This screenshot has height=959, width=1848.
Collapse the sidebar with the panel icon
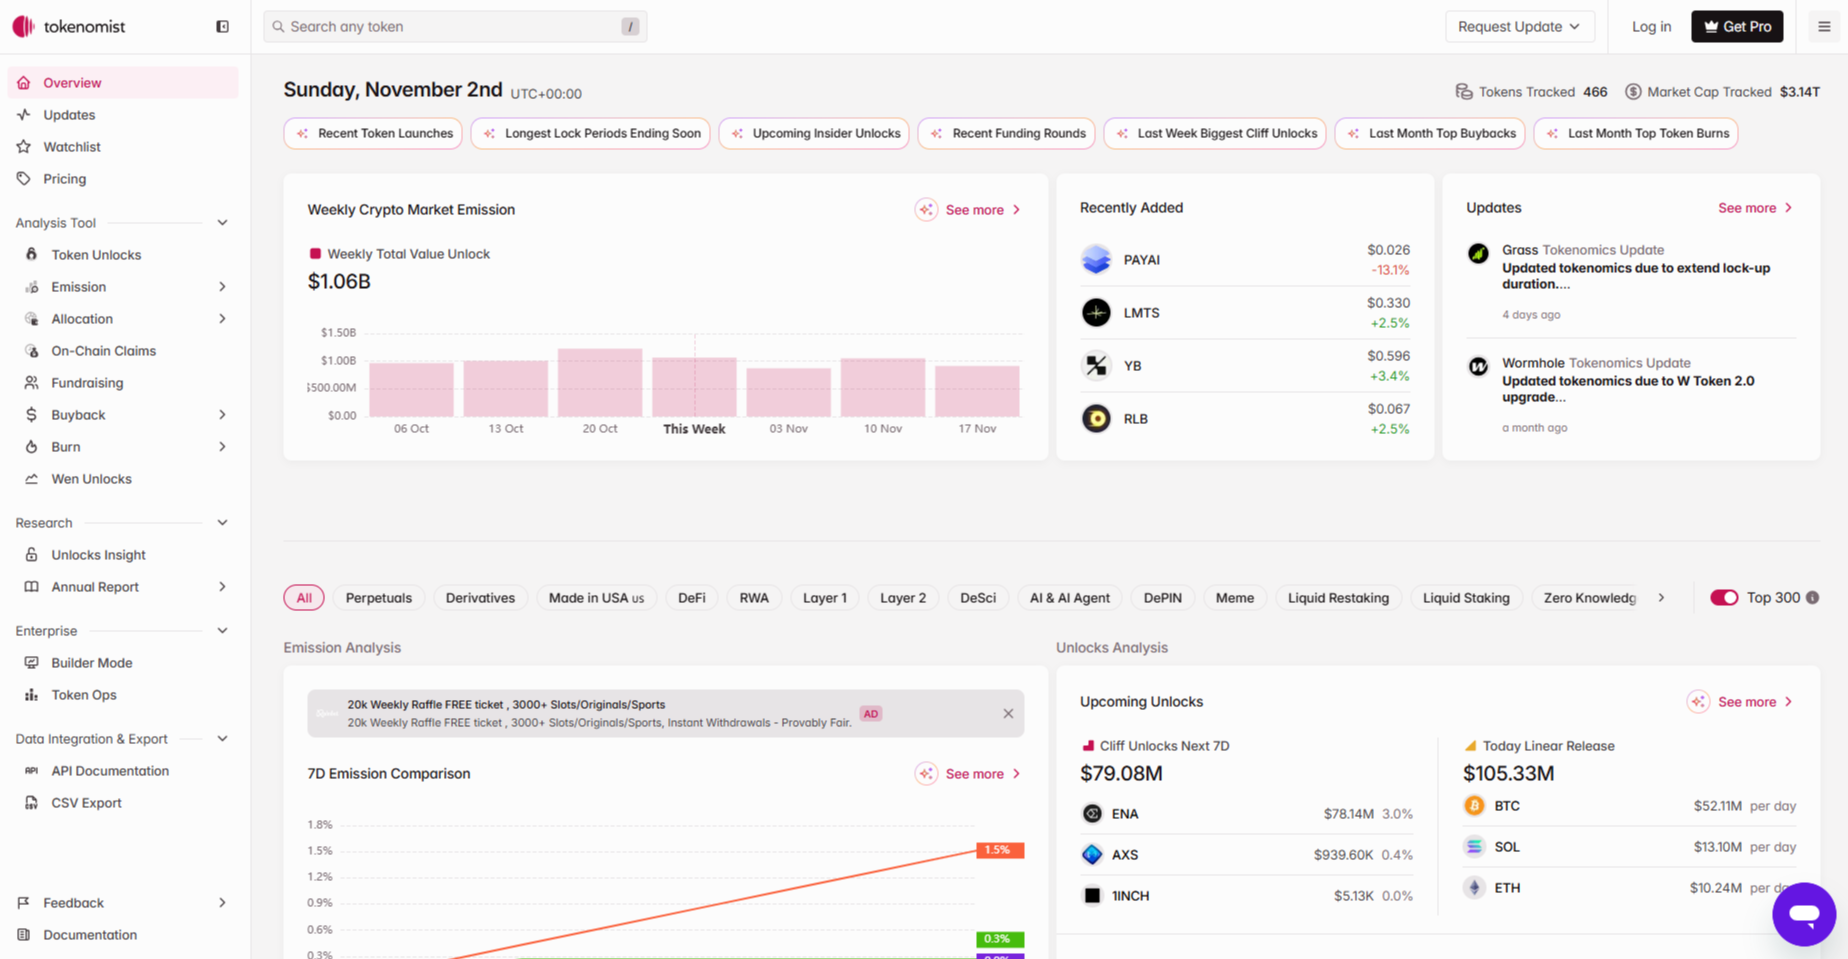coord(222,27)
